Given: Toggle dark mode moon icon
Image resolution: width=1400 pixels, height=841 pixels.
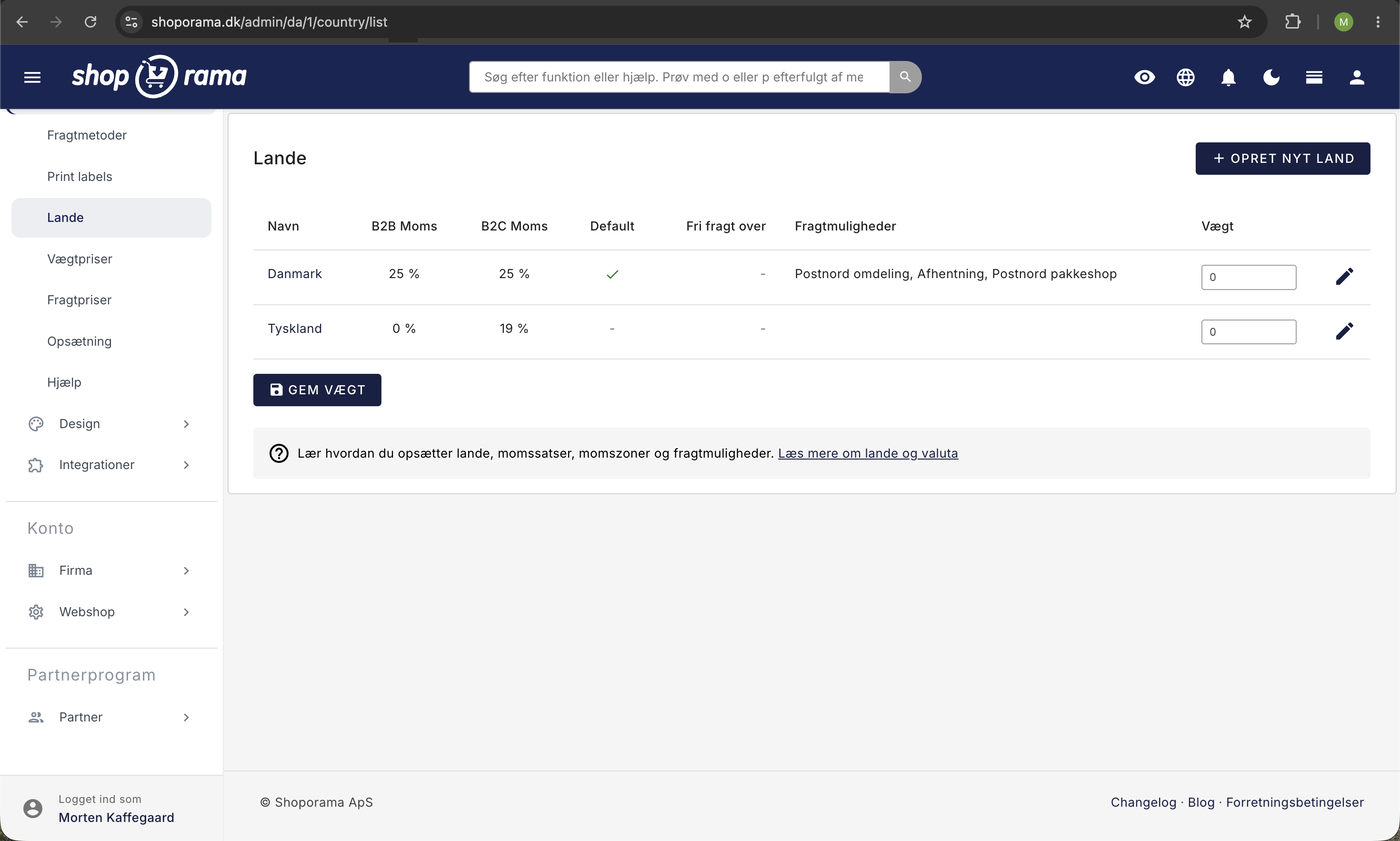Looking at the screenshot, I should click(x=1272, y=77).
